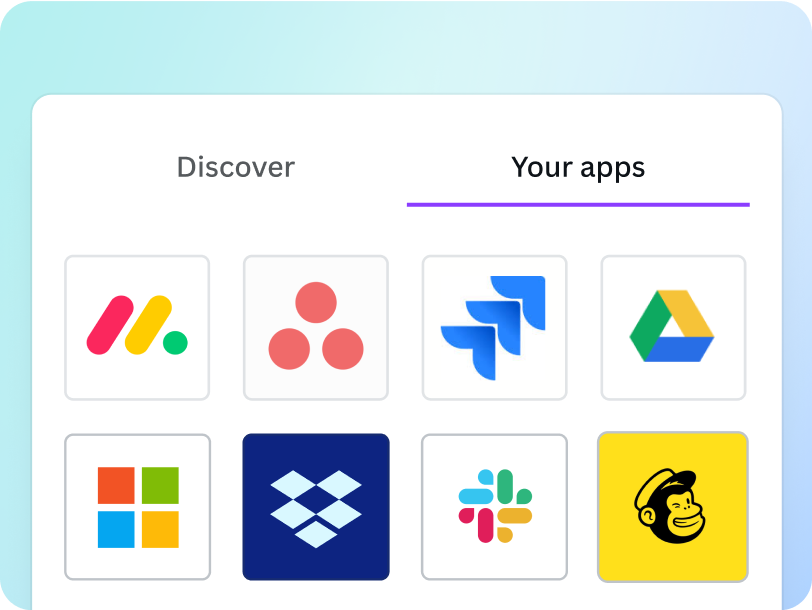Click the yellow square in Microsoft logo
Image resolution: width=812 pixels, height=610 pixels.
[x=160, y=529]
